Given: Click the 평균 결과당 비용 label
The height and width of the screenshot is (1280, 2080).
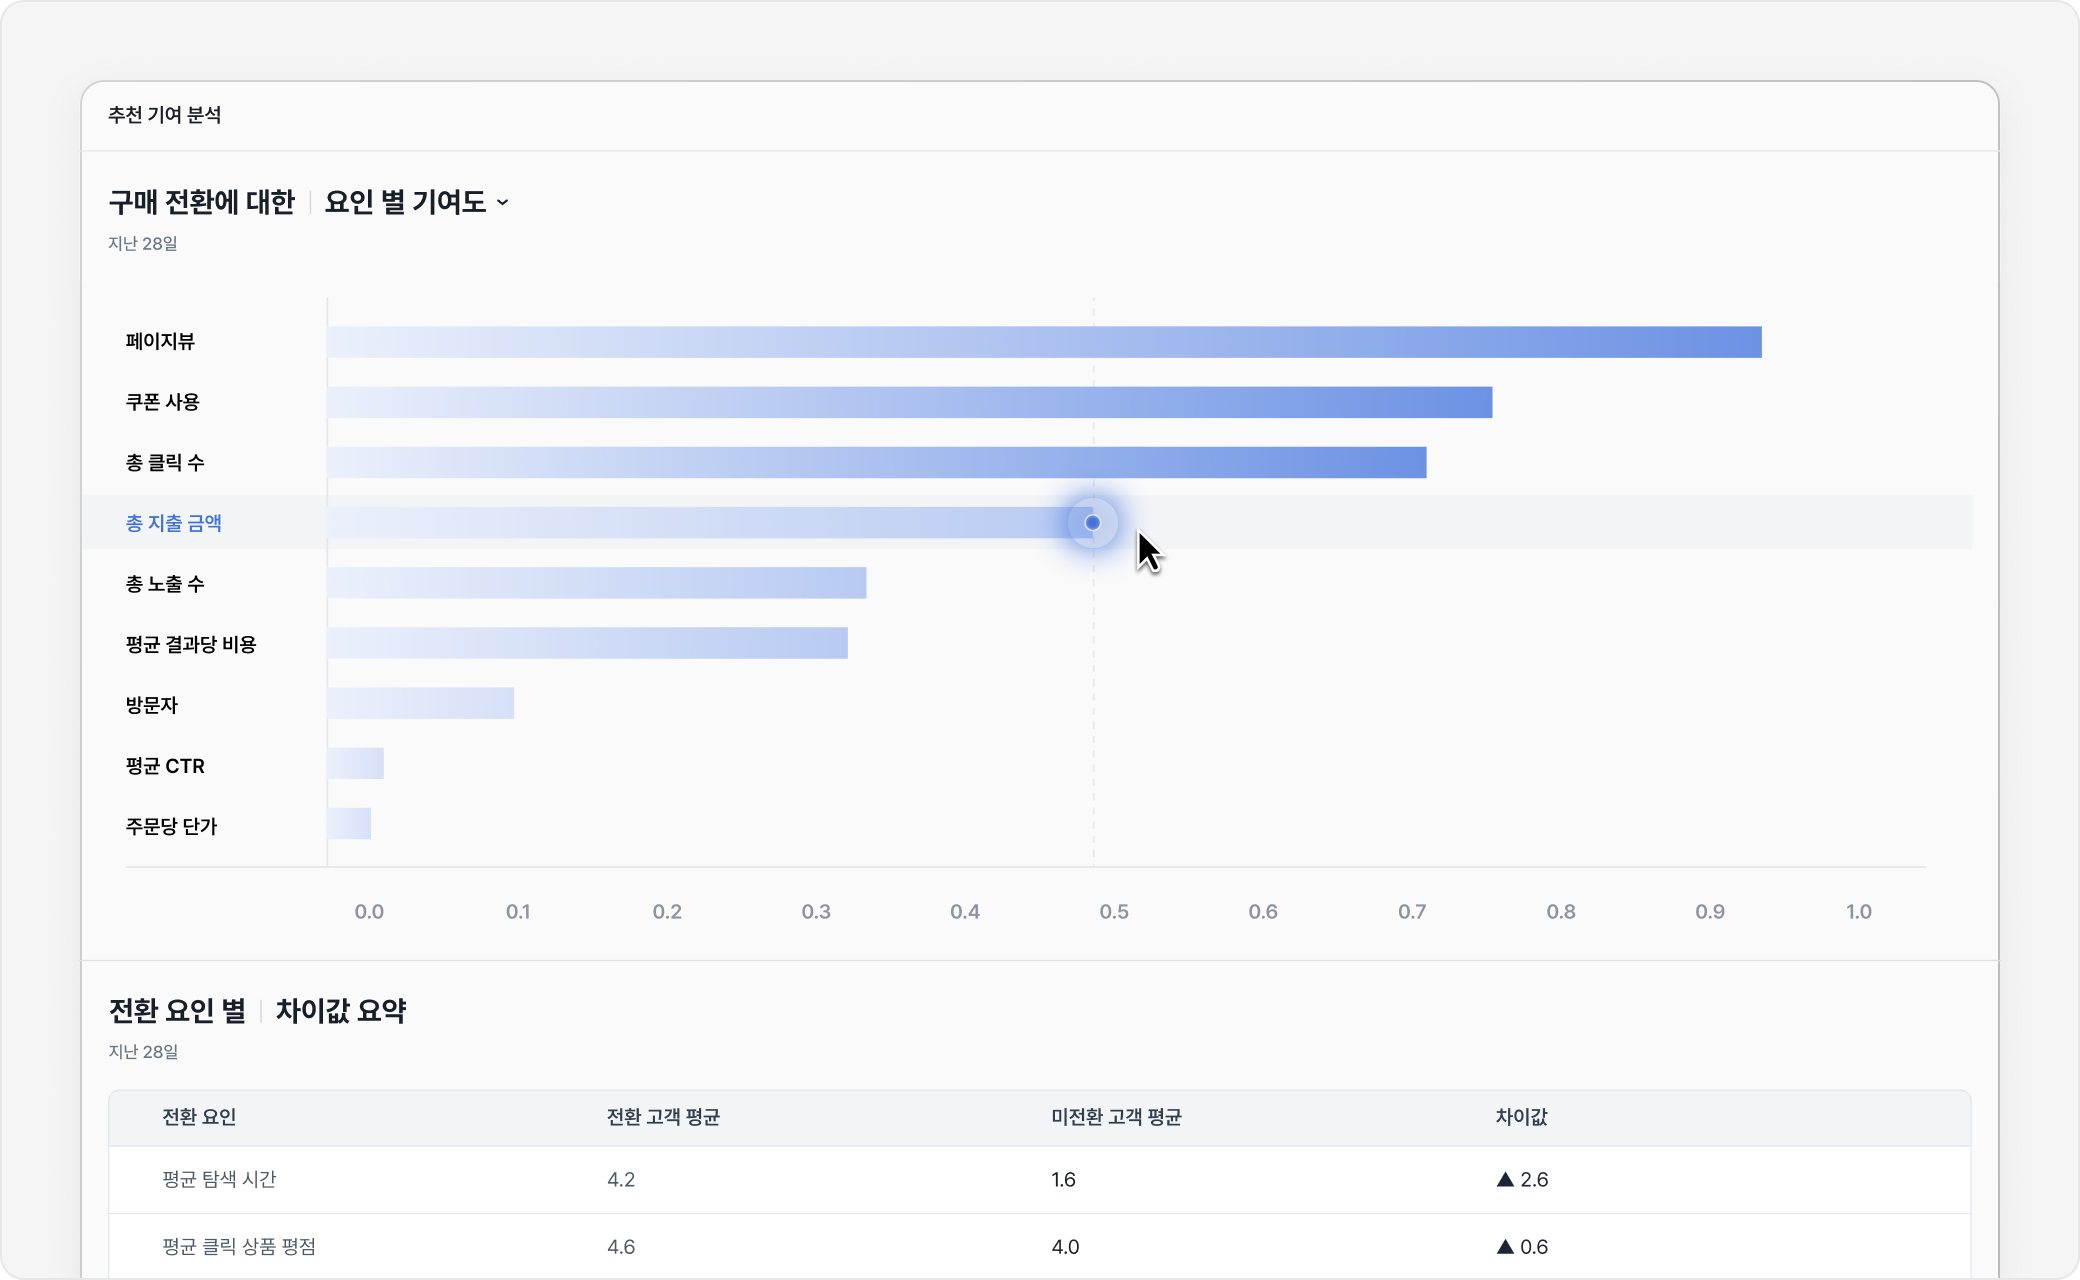Looking at the screenshot, I should (191, 645).
